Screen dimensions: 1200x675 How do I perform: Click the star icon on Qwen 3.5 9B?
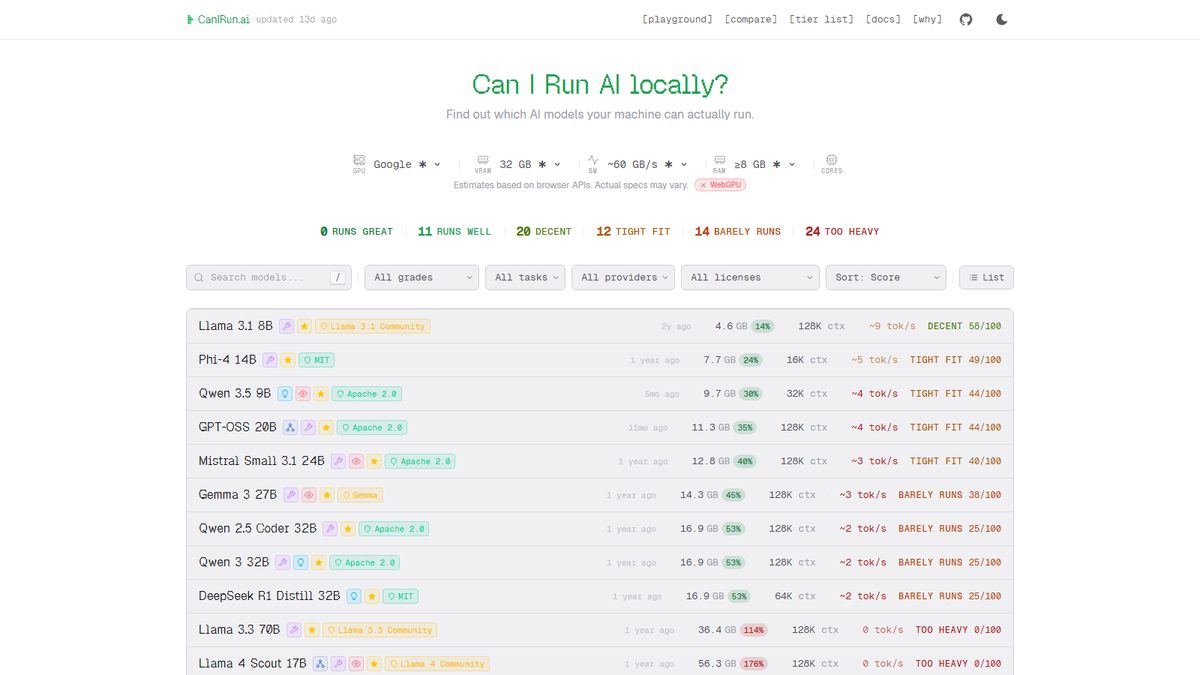[321, 394]
